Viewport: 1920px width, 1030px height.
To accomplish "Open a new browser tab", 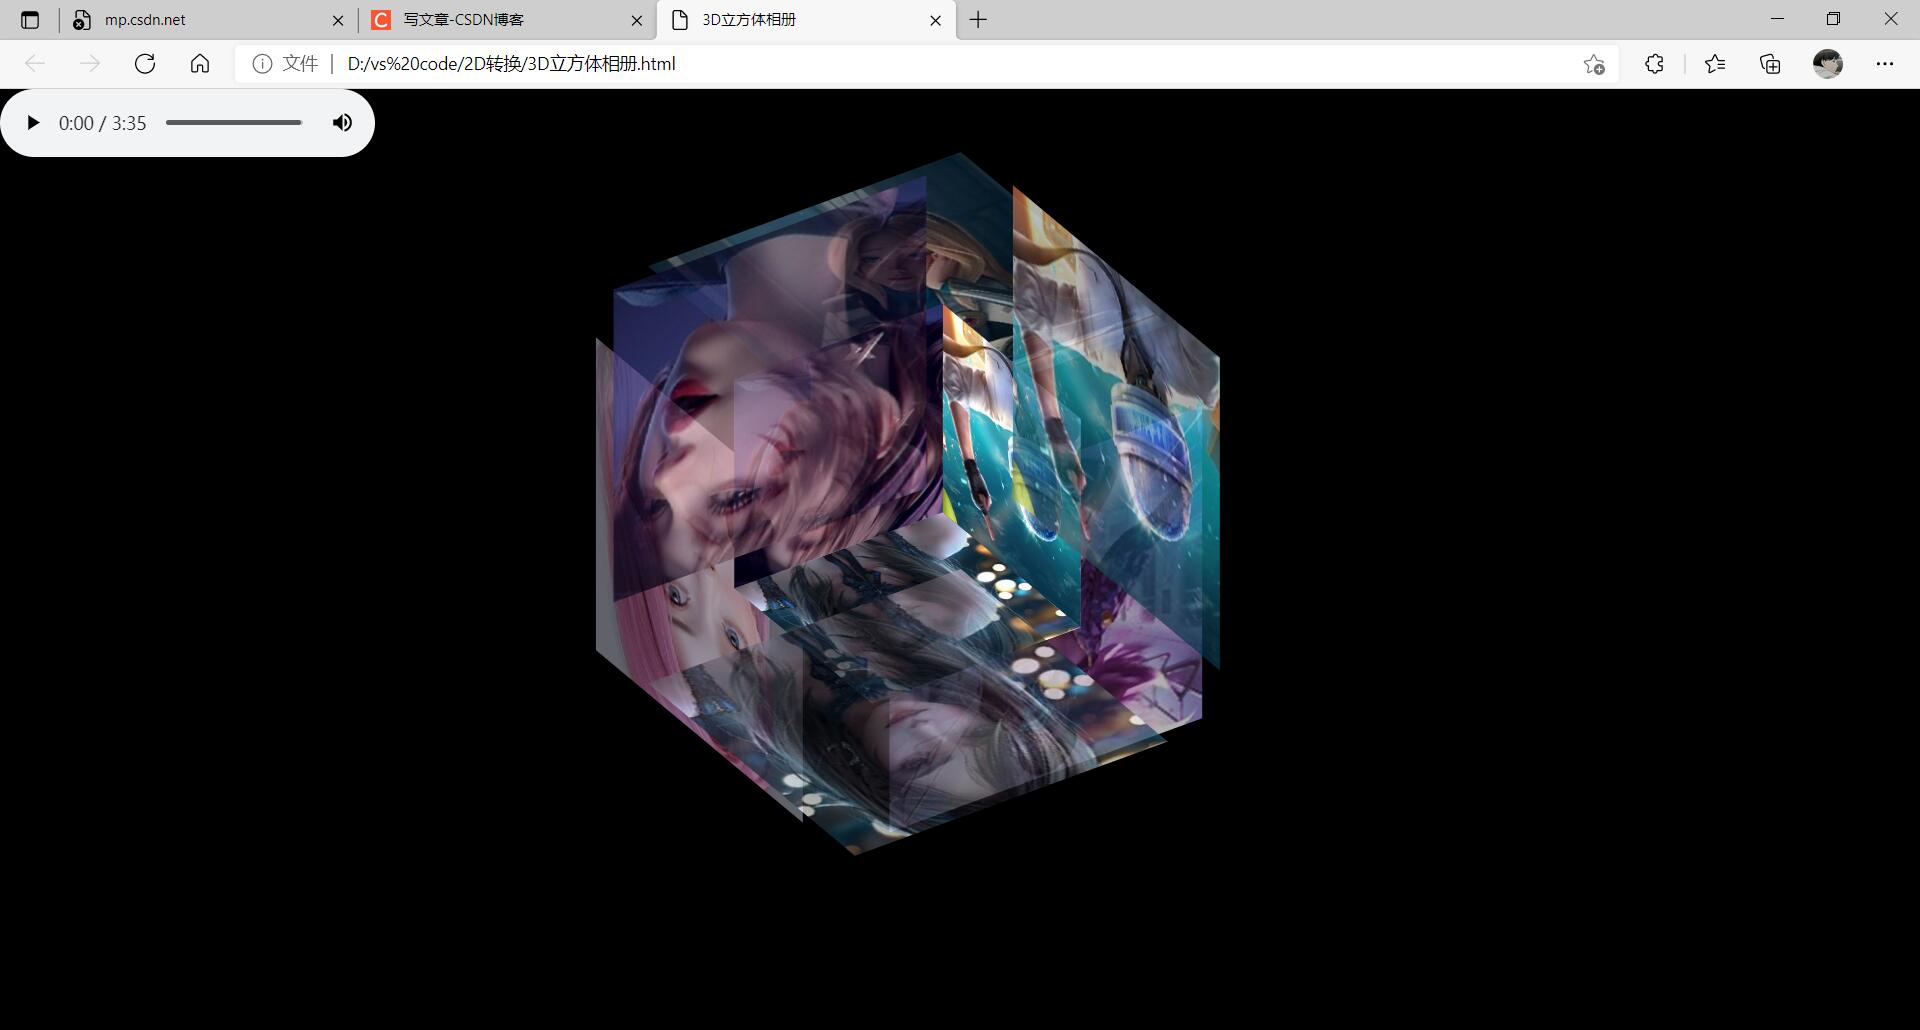I will coord(978,20).
